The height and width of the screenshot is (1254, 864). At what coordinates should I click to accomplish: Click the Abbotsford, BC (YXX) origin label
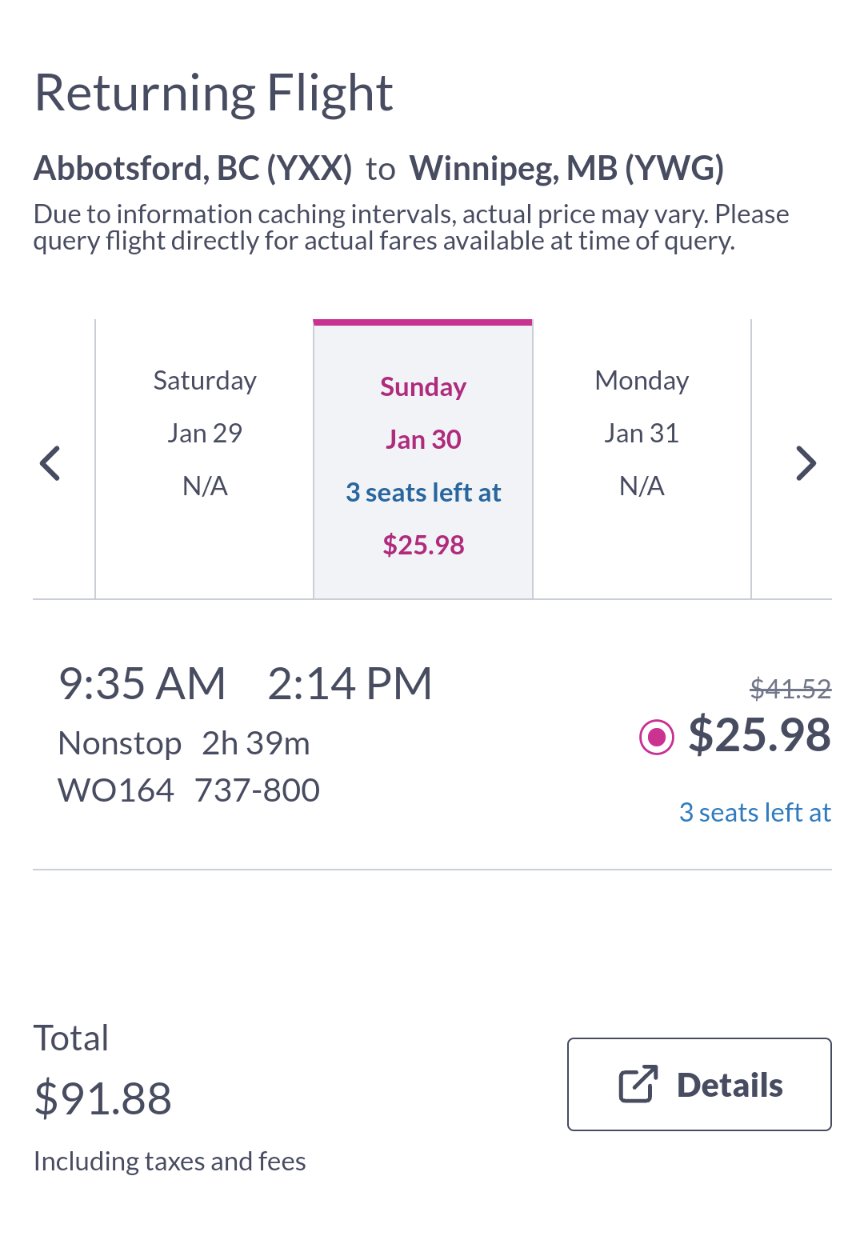pos(193,169)
